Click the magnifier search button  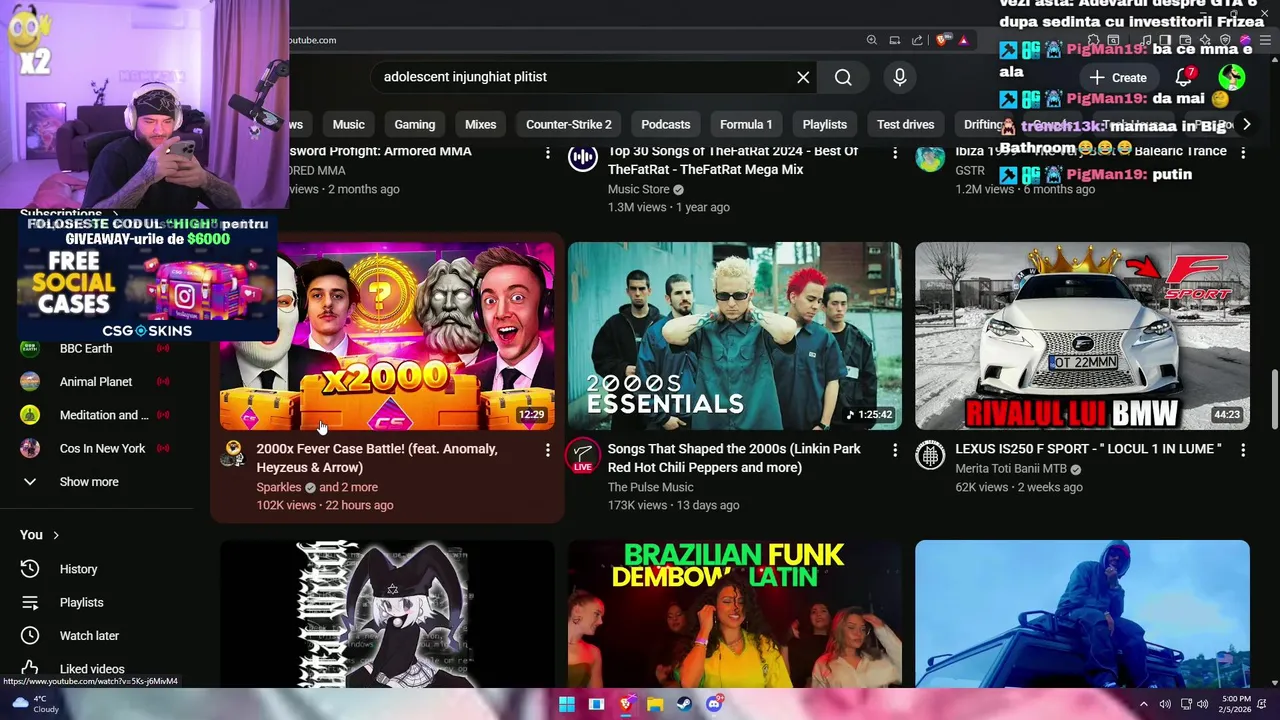point(843,77)
